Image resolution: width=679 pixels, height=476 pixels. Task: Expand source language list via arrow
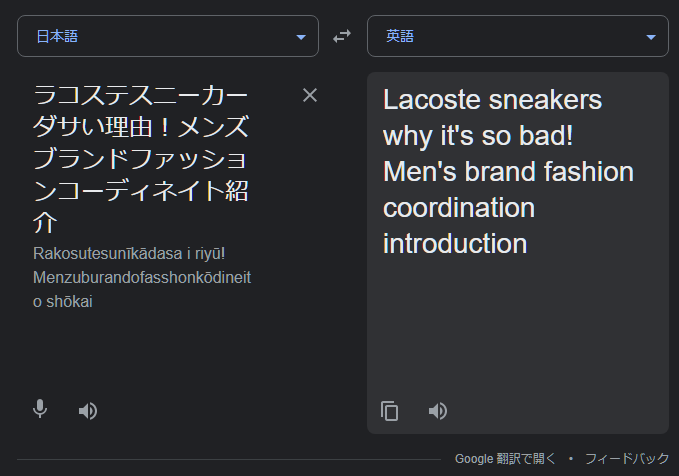[x=301, y=37]
